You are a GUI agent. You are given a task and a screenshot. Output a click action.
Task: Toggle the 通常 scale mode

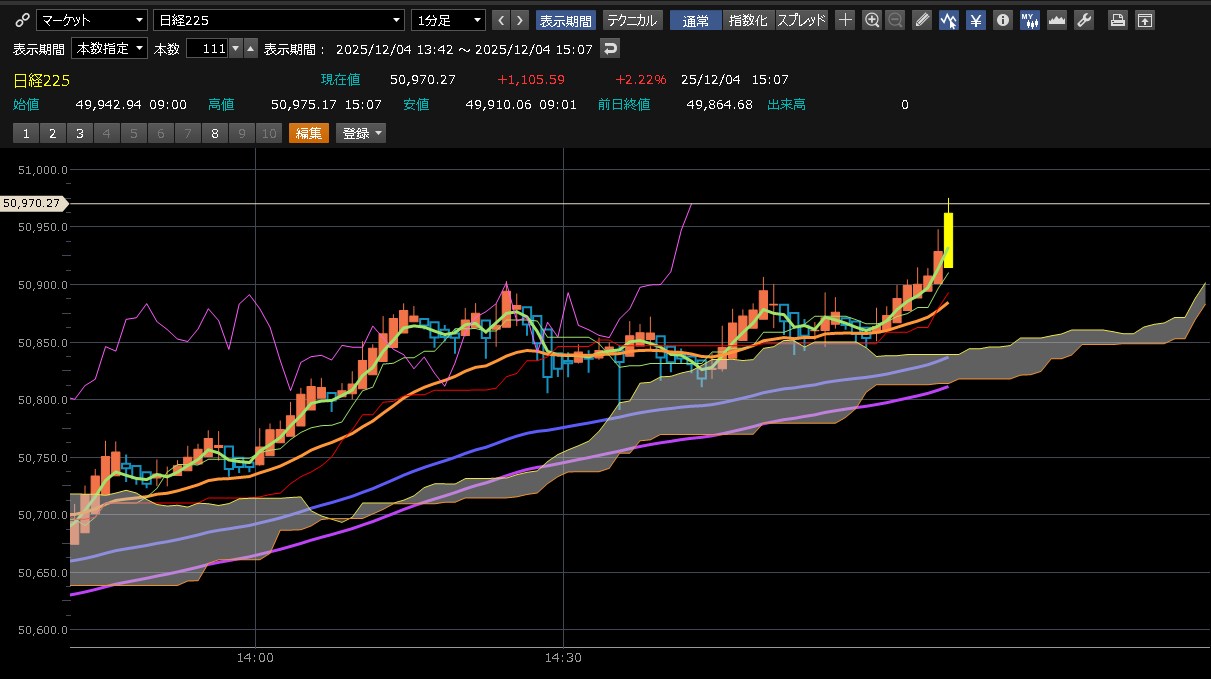[x=695, y=20]
